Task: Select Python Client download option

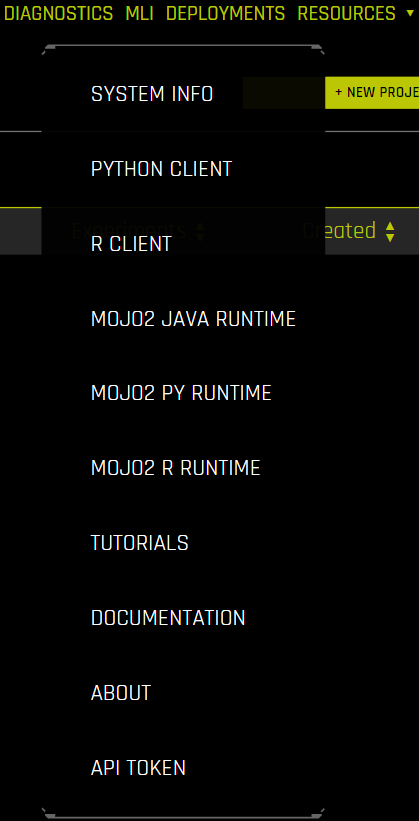Action: (x=161, y=169)
